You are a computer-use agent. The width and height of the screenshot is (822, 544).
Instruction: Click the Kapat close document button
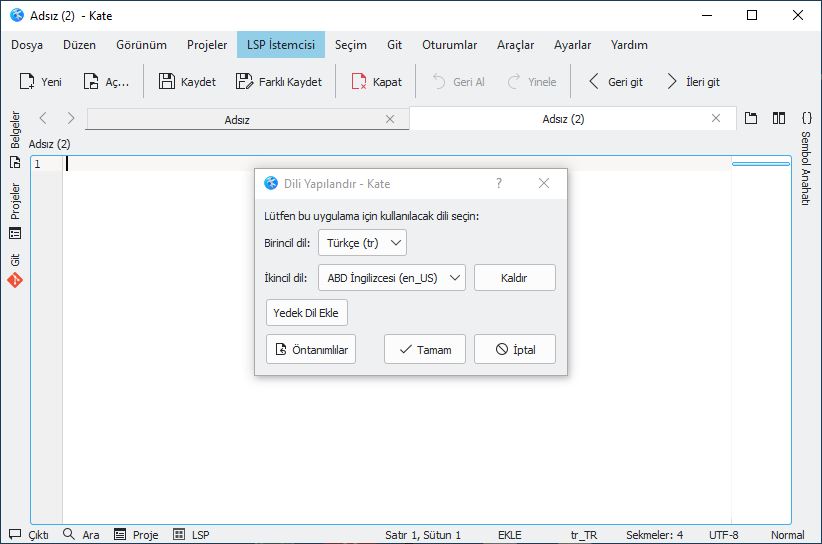(x=376, y=82)
